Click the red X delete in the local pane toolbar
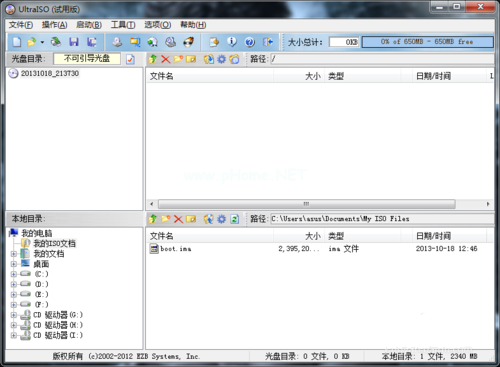Image resolution: width=500 pixels, height=367 pixels. click(178, 219)
